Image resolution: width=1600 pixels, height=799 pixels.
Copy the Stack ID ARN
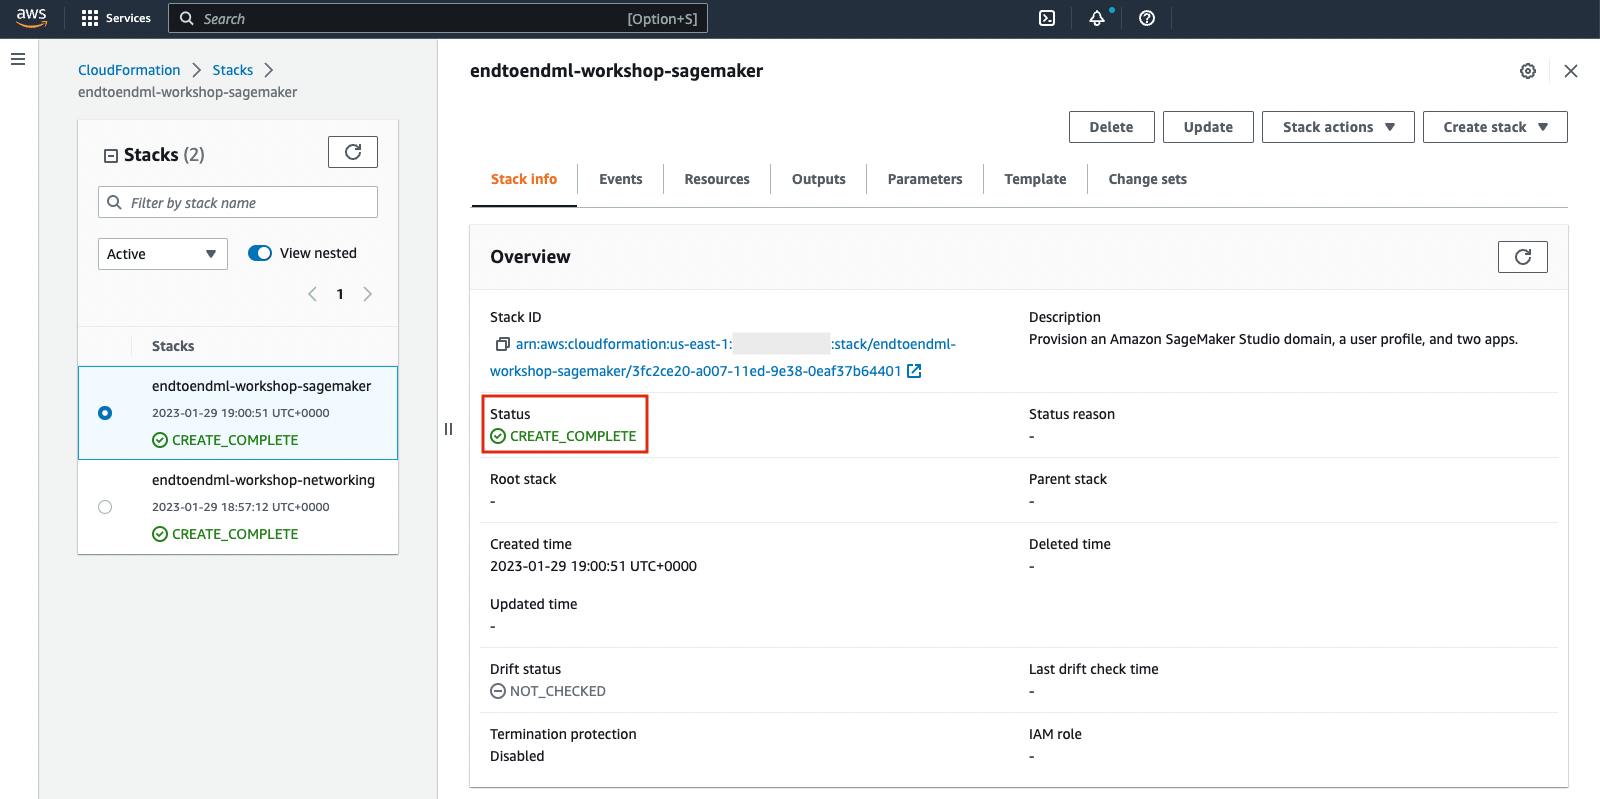tap(503, 344)
